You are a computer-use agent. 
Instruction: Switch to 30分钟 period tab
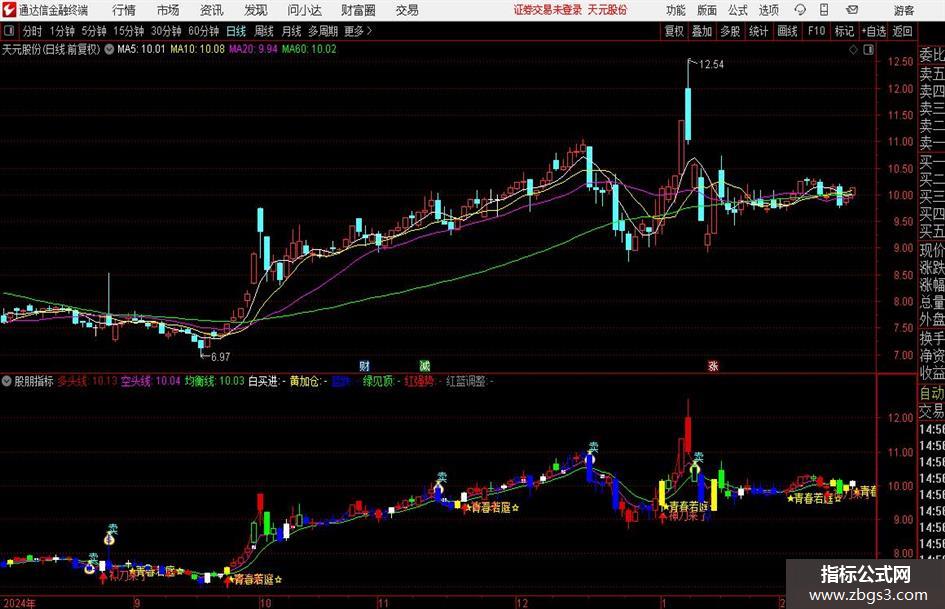click(166, 31)
